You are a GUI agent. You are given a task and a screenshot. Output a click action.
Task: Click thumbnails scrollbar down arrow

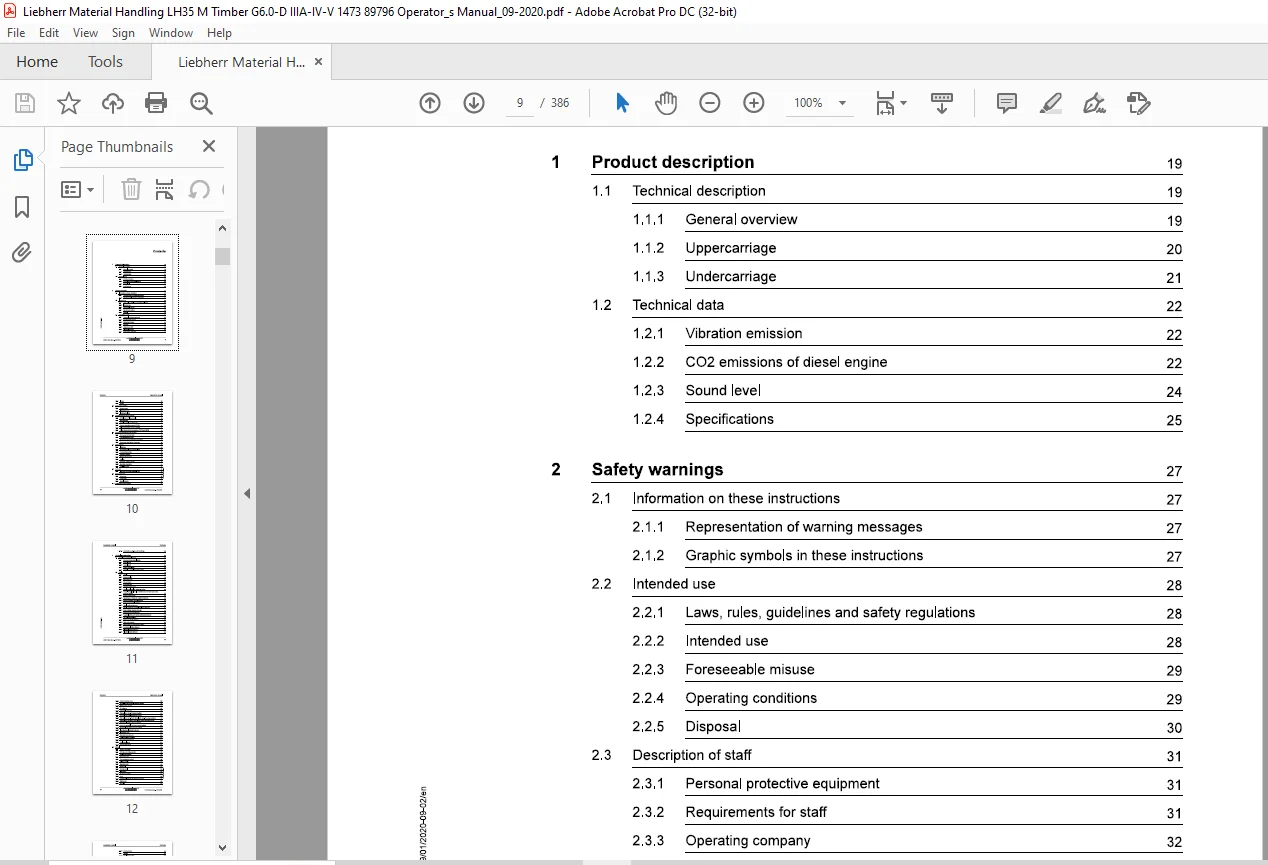click(x=222, y=848)
